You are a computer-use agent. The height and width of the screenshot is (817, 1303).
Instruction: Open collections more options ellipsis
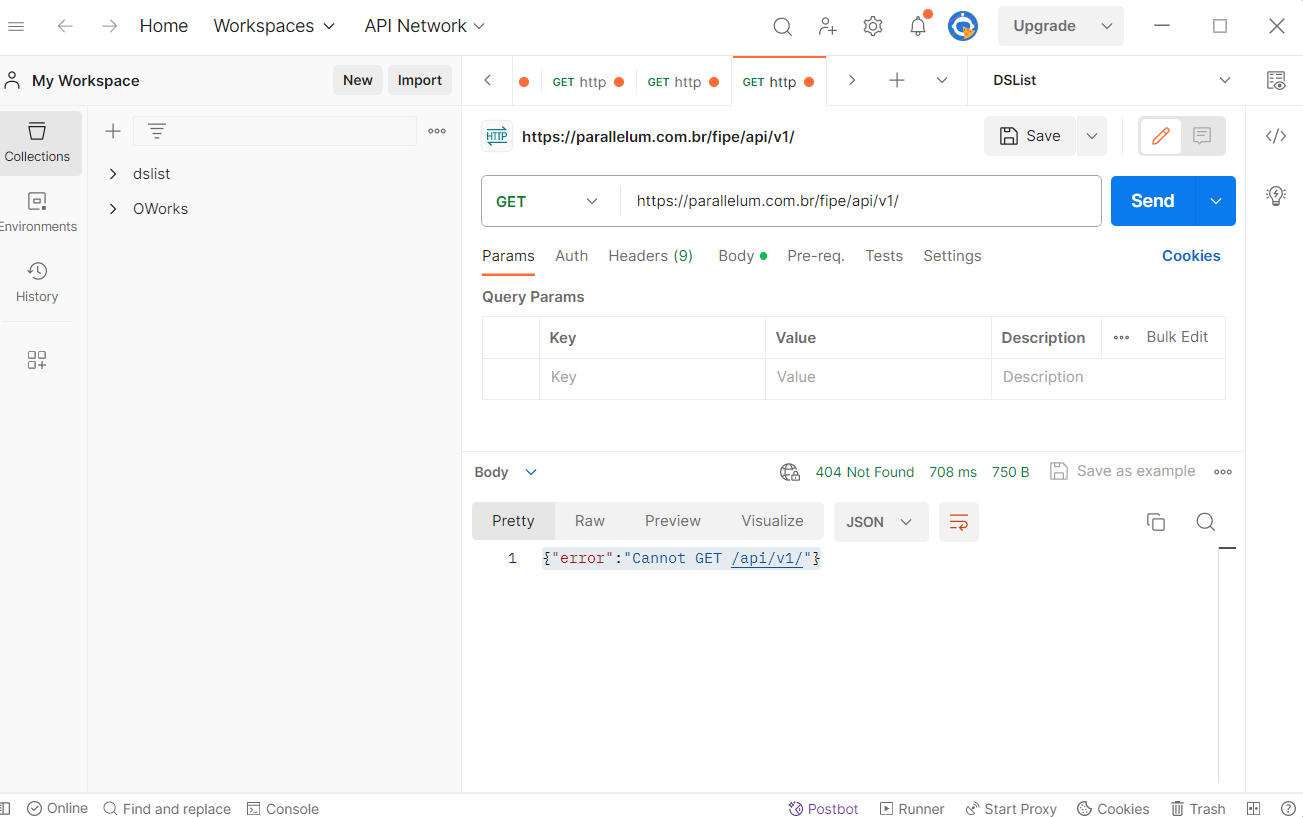[x=437, y=131]
